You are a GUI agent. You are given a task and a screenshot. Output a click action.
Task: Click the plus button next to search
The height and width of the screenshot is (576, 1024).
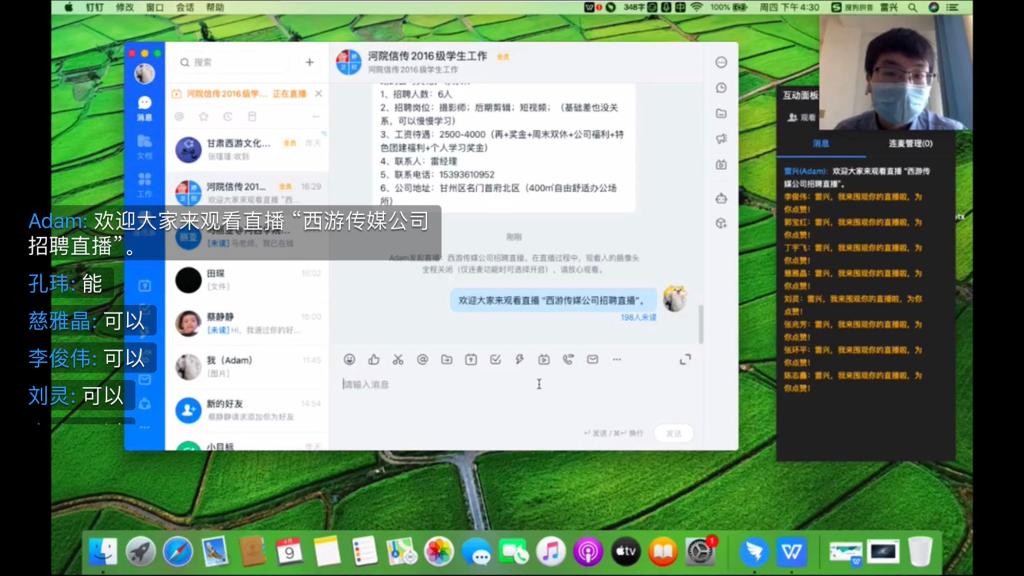309,62
